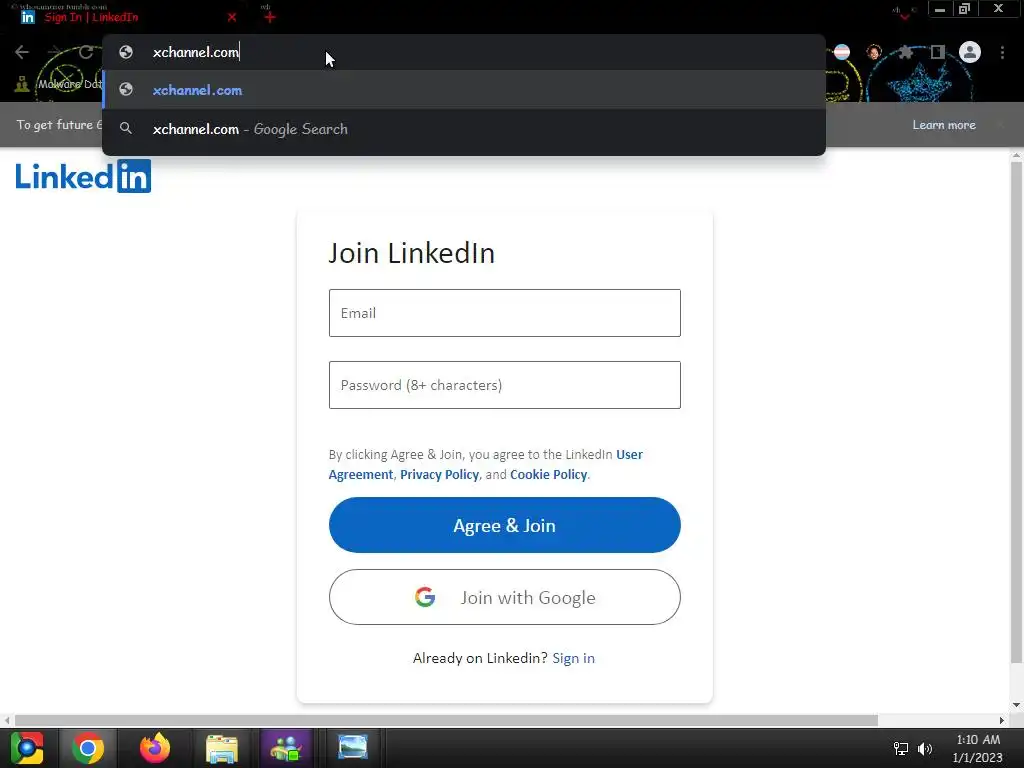Click the vertical page scrollbar
Screen dimensions: 1024x768
click(1016, 411)
